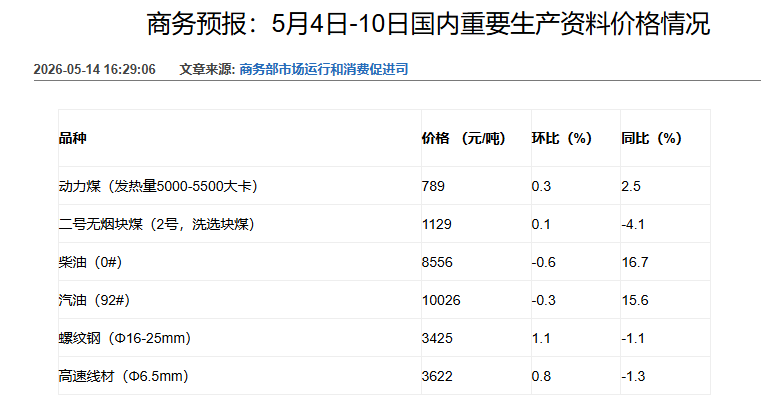761x411 pixels.
Task: Click the 0.8 month-on-month value for 高速线材
Action: pyautogui.click(x=541, y=376)
